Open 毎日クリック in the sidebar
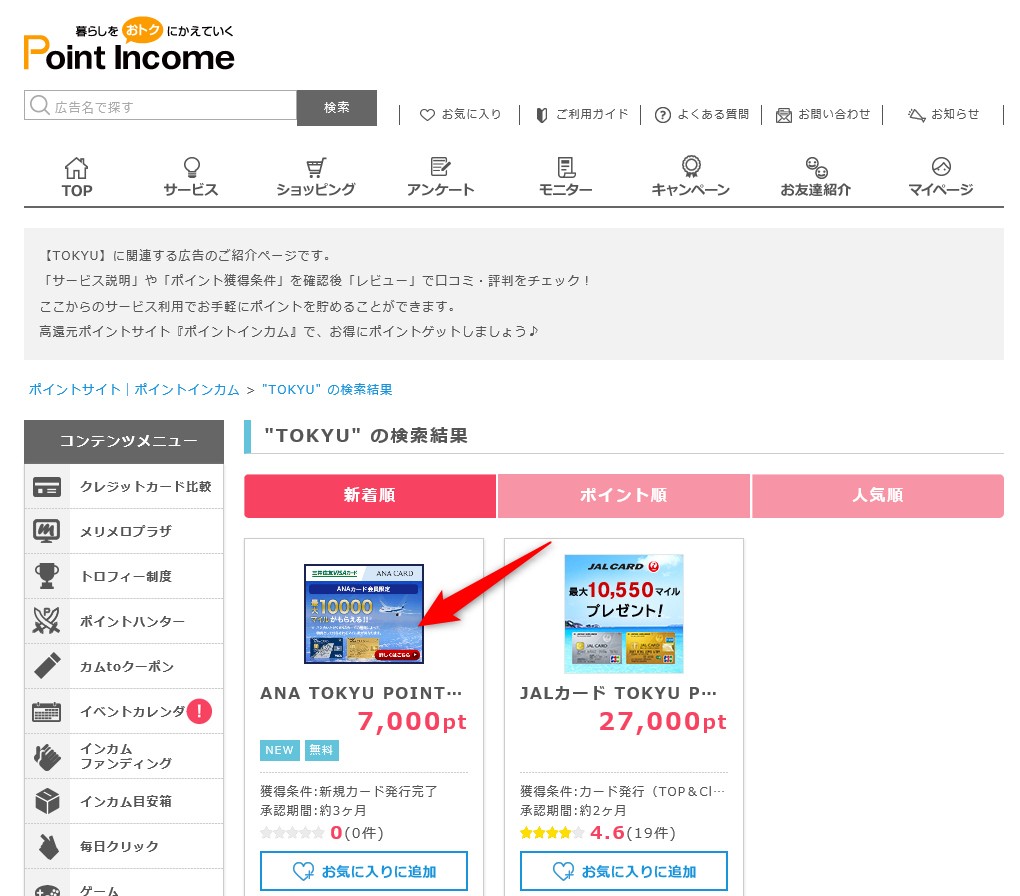This screenshot has height=896, width=1020. (124, 846)
